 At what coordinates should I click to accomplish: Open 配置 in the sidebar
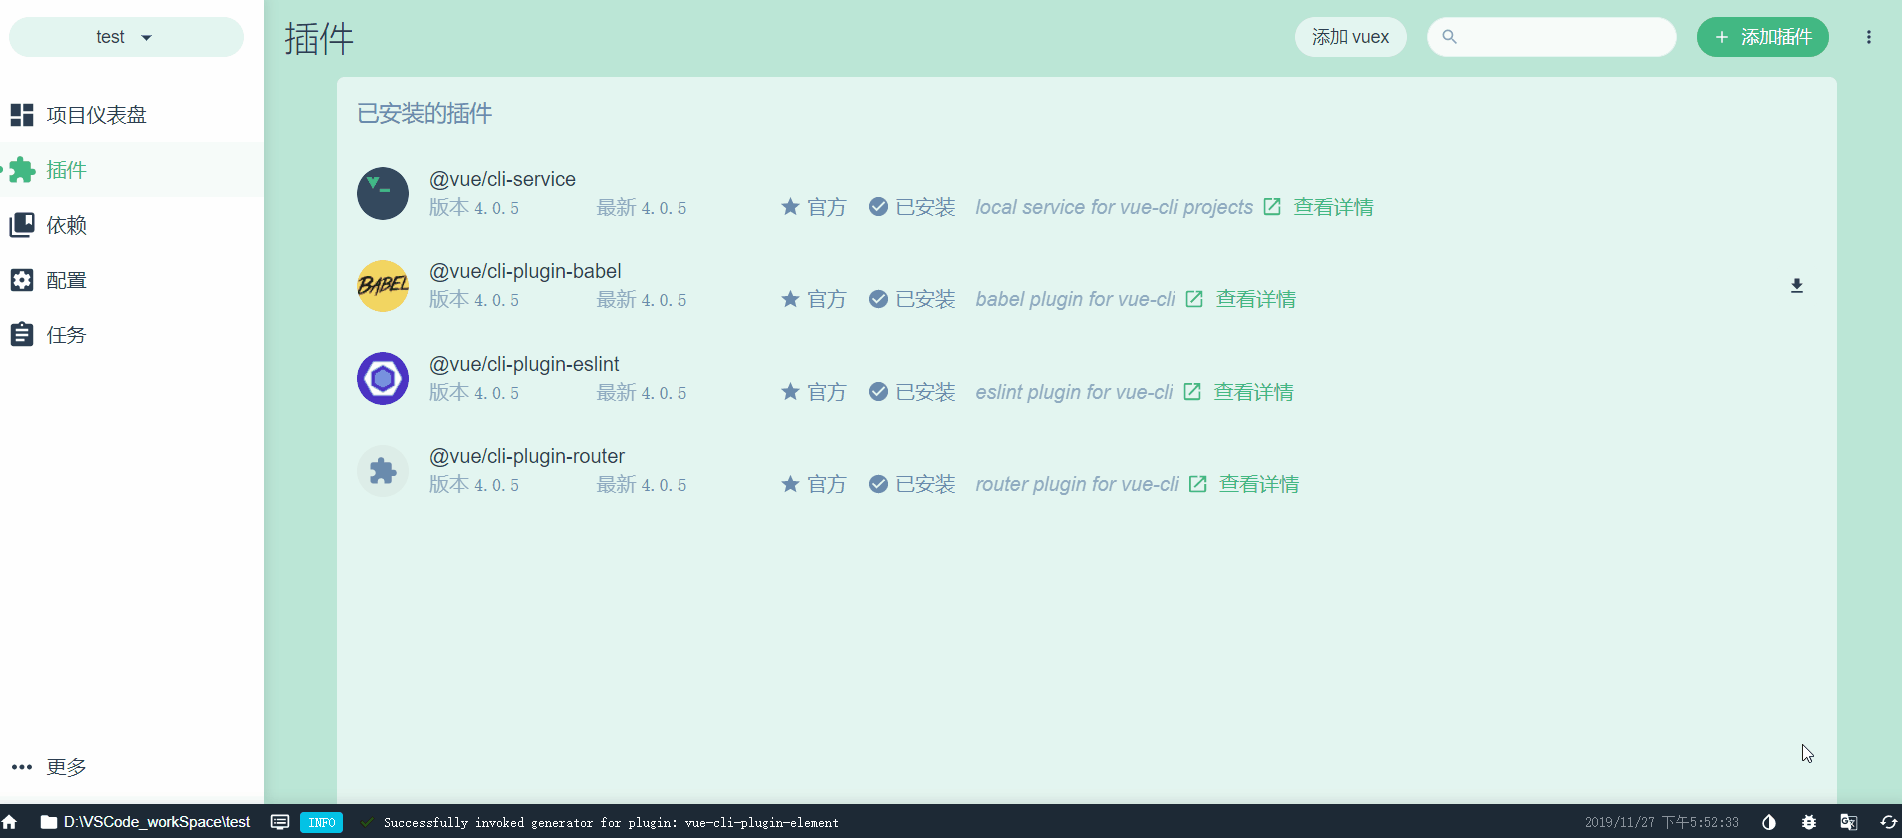(x=132, y=280)
